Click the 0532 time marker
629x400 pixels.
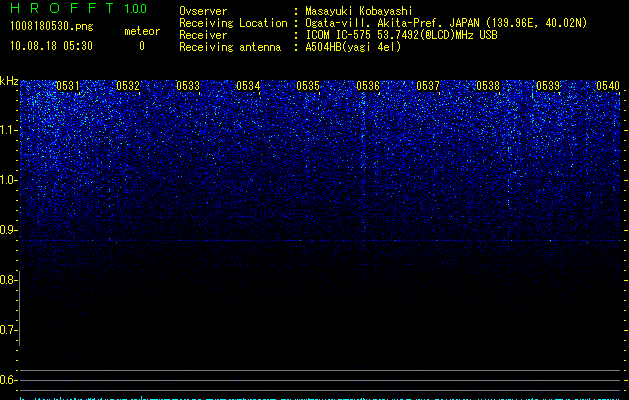pos(128,86)
